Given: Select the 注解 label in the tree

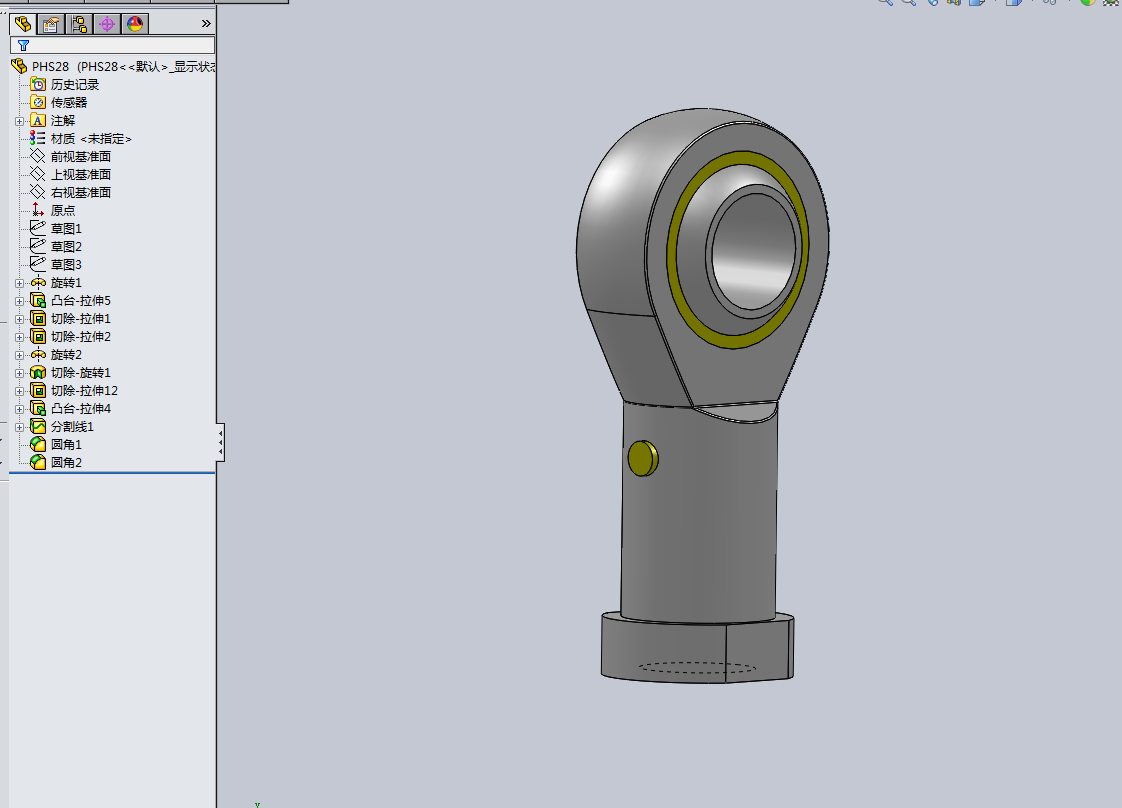Looking at the screenshot, I should pos(63,121).
